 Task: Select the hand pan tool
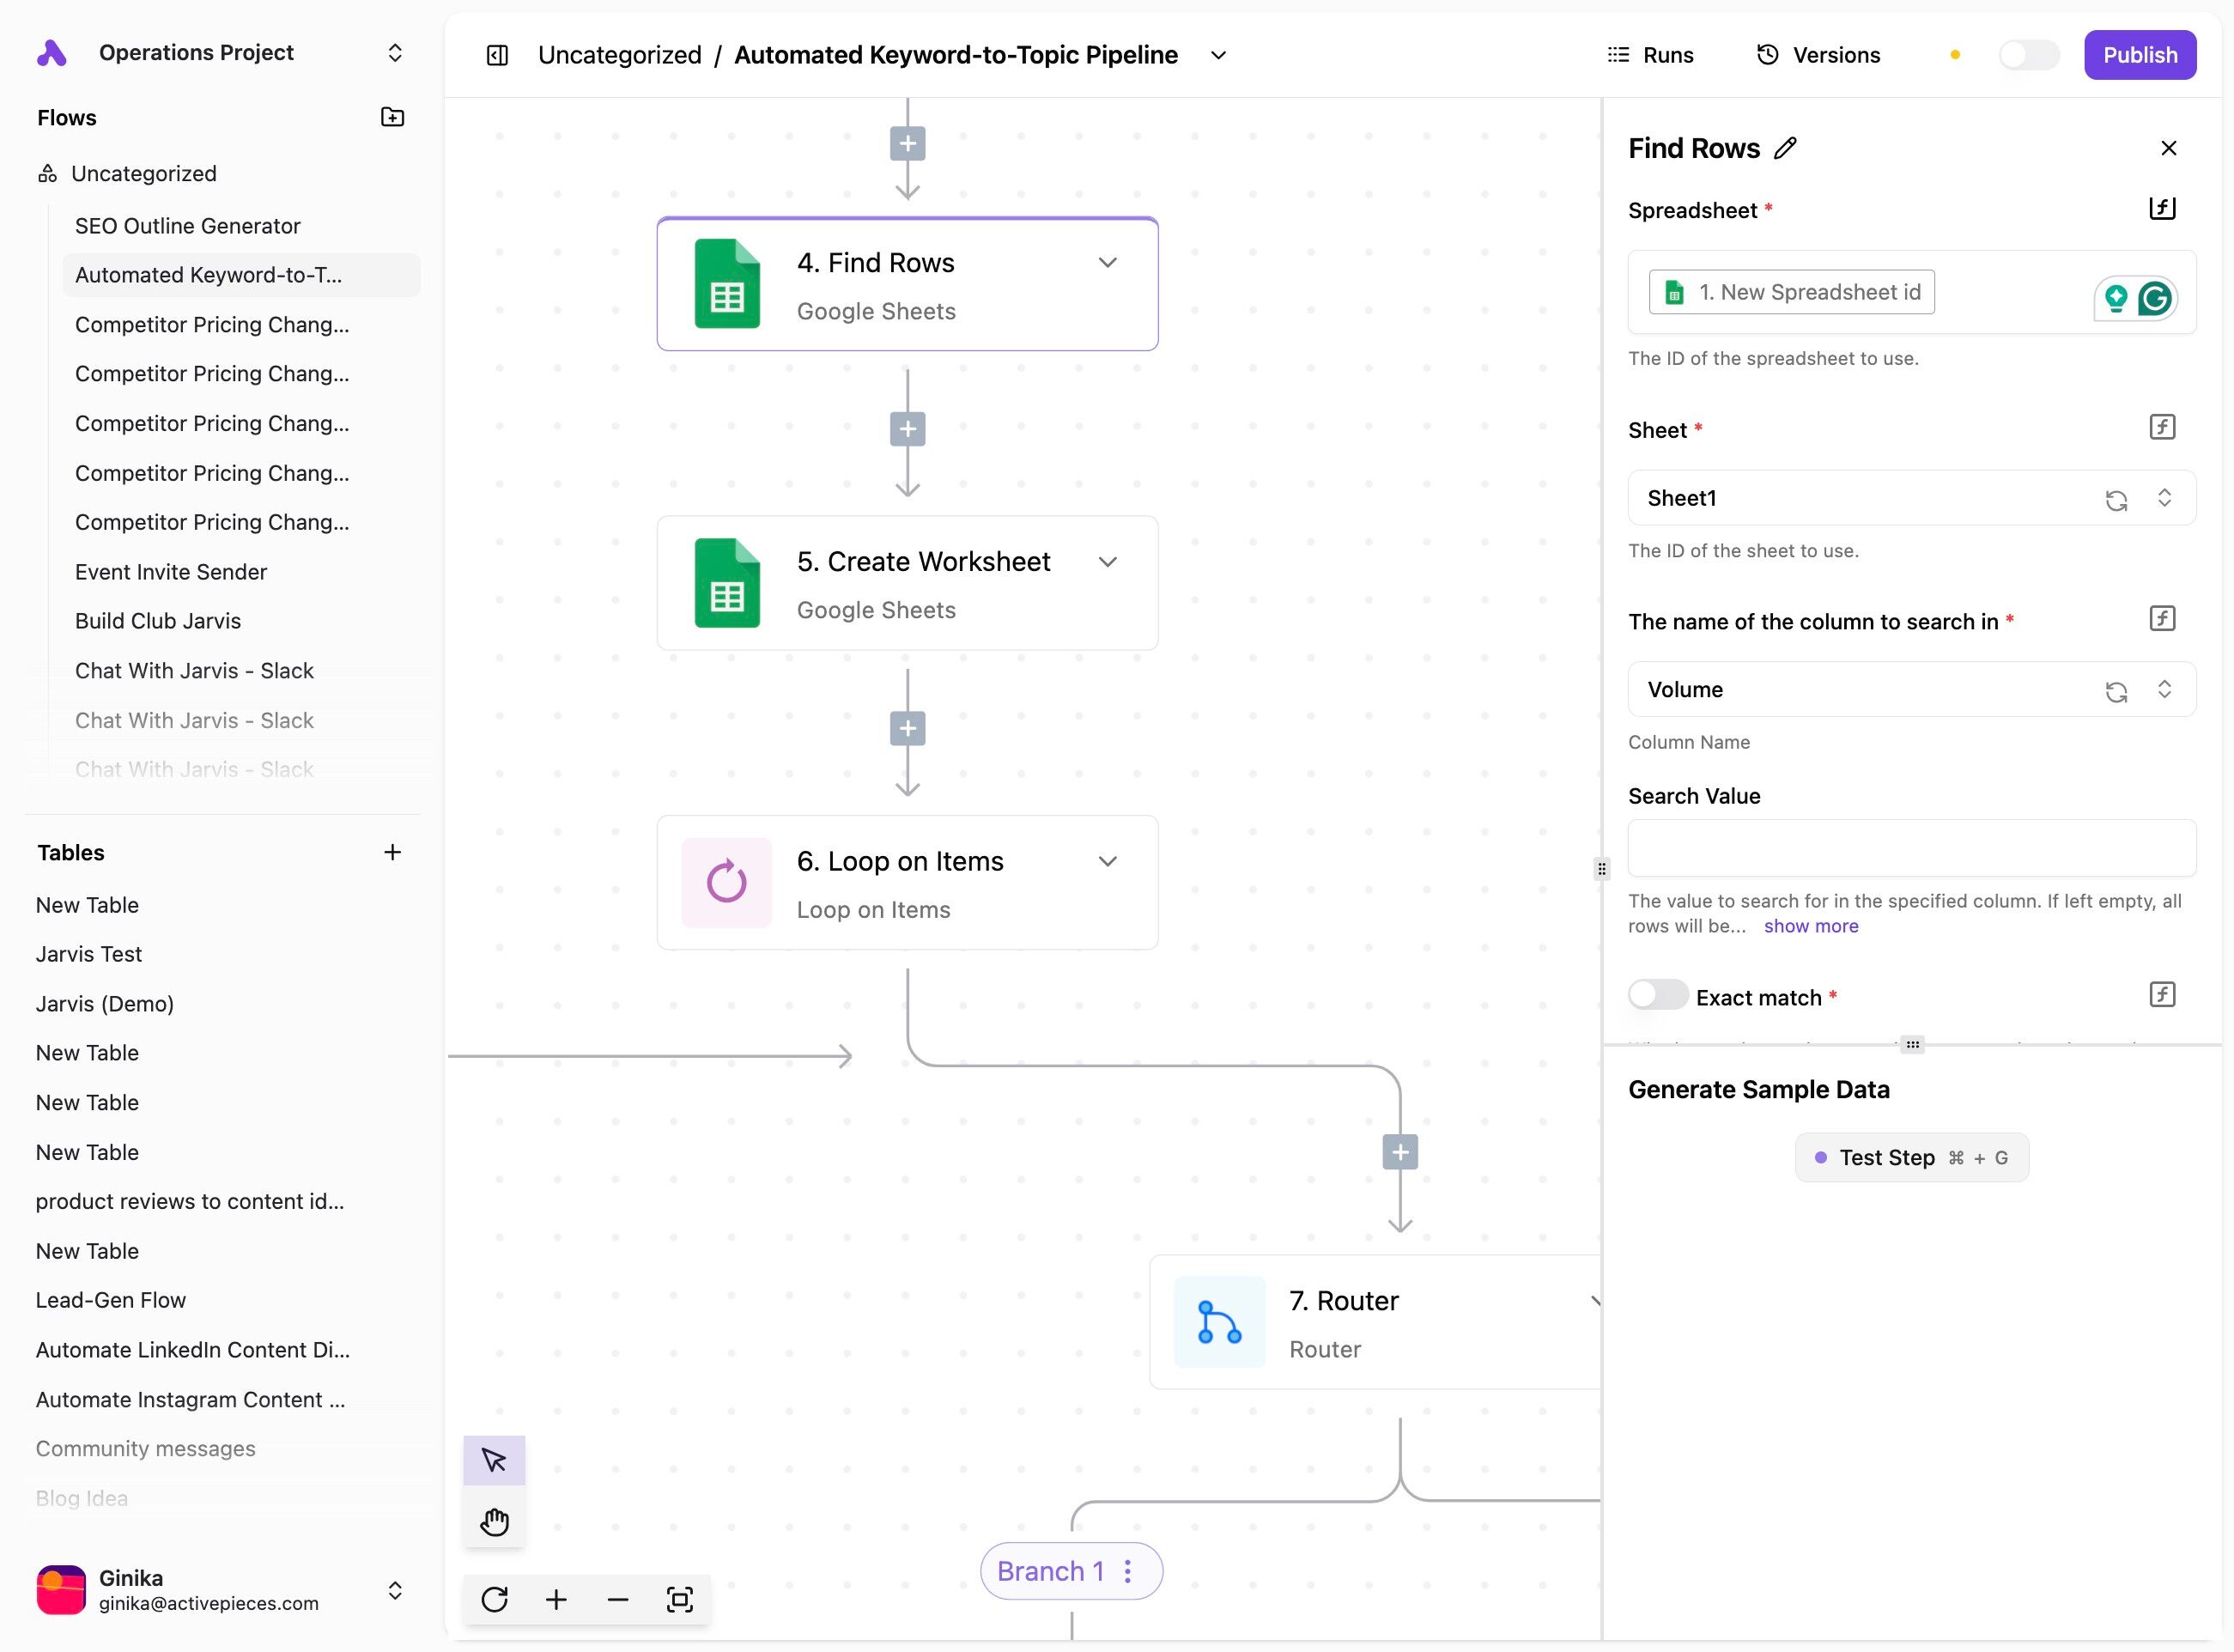click(x=494, y=1521)
